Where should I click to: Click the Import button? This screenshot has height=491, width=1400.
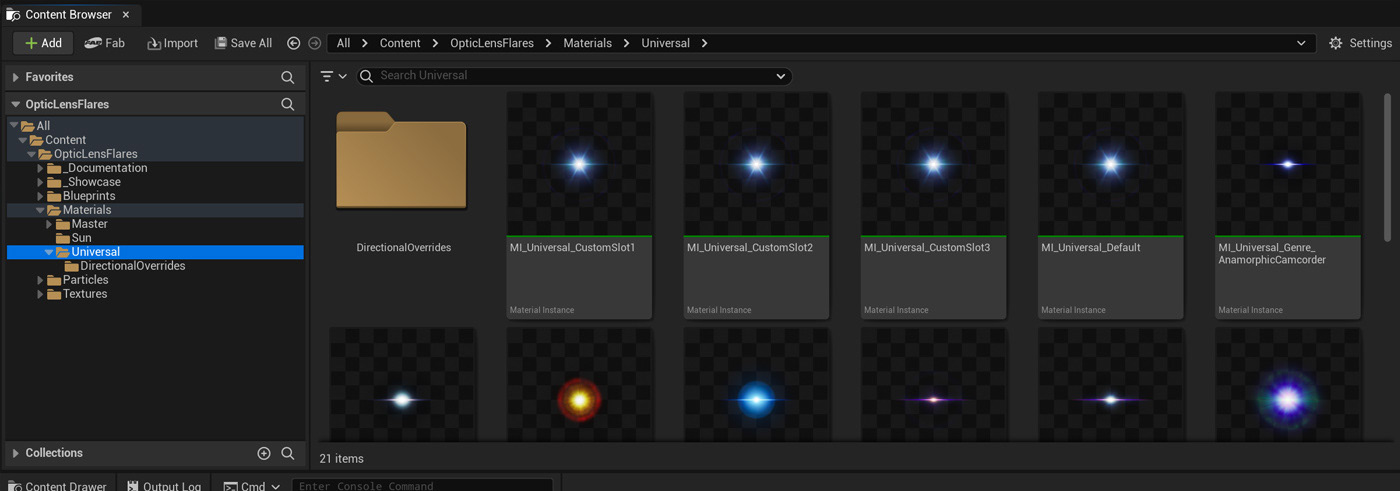tap(172, 43)
